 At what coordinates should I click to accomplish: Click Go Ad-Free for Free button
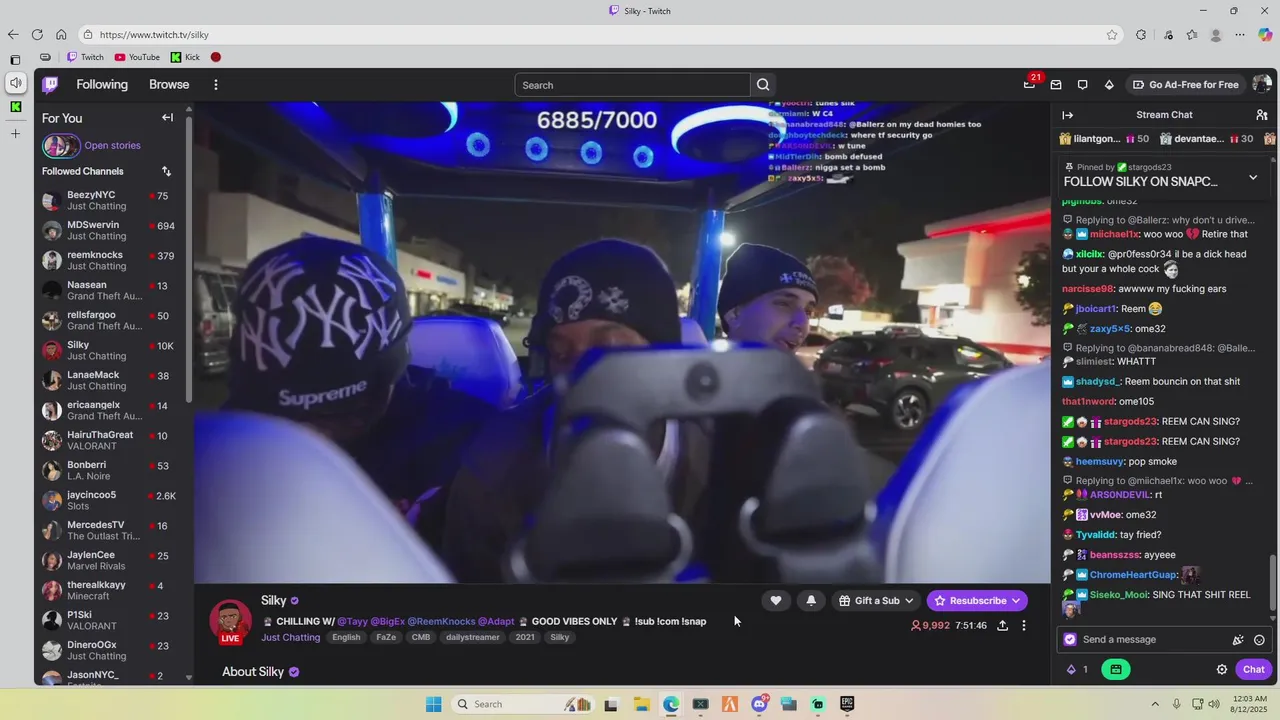coord(1185,85)
